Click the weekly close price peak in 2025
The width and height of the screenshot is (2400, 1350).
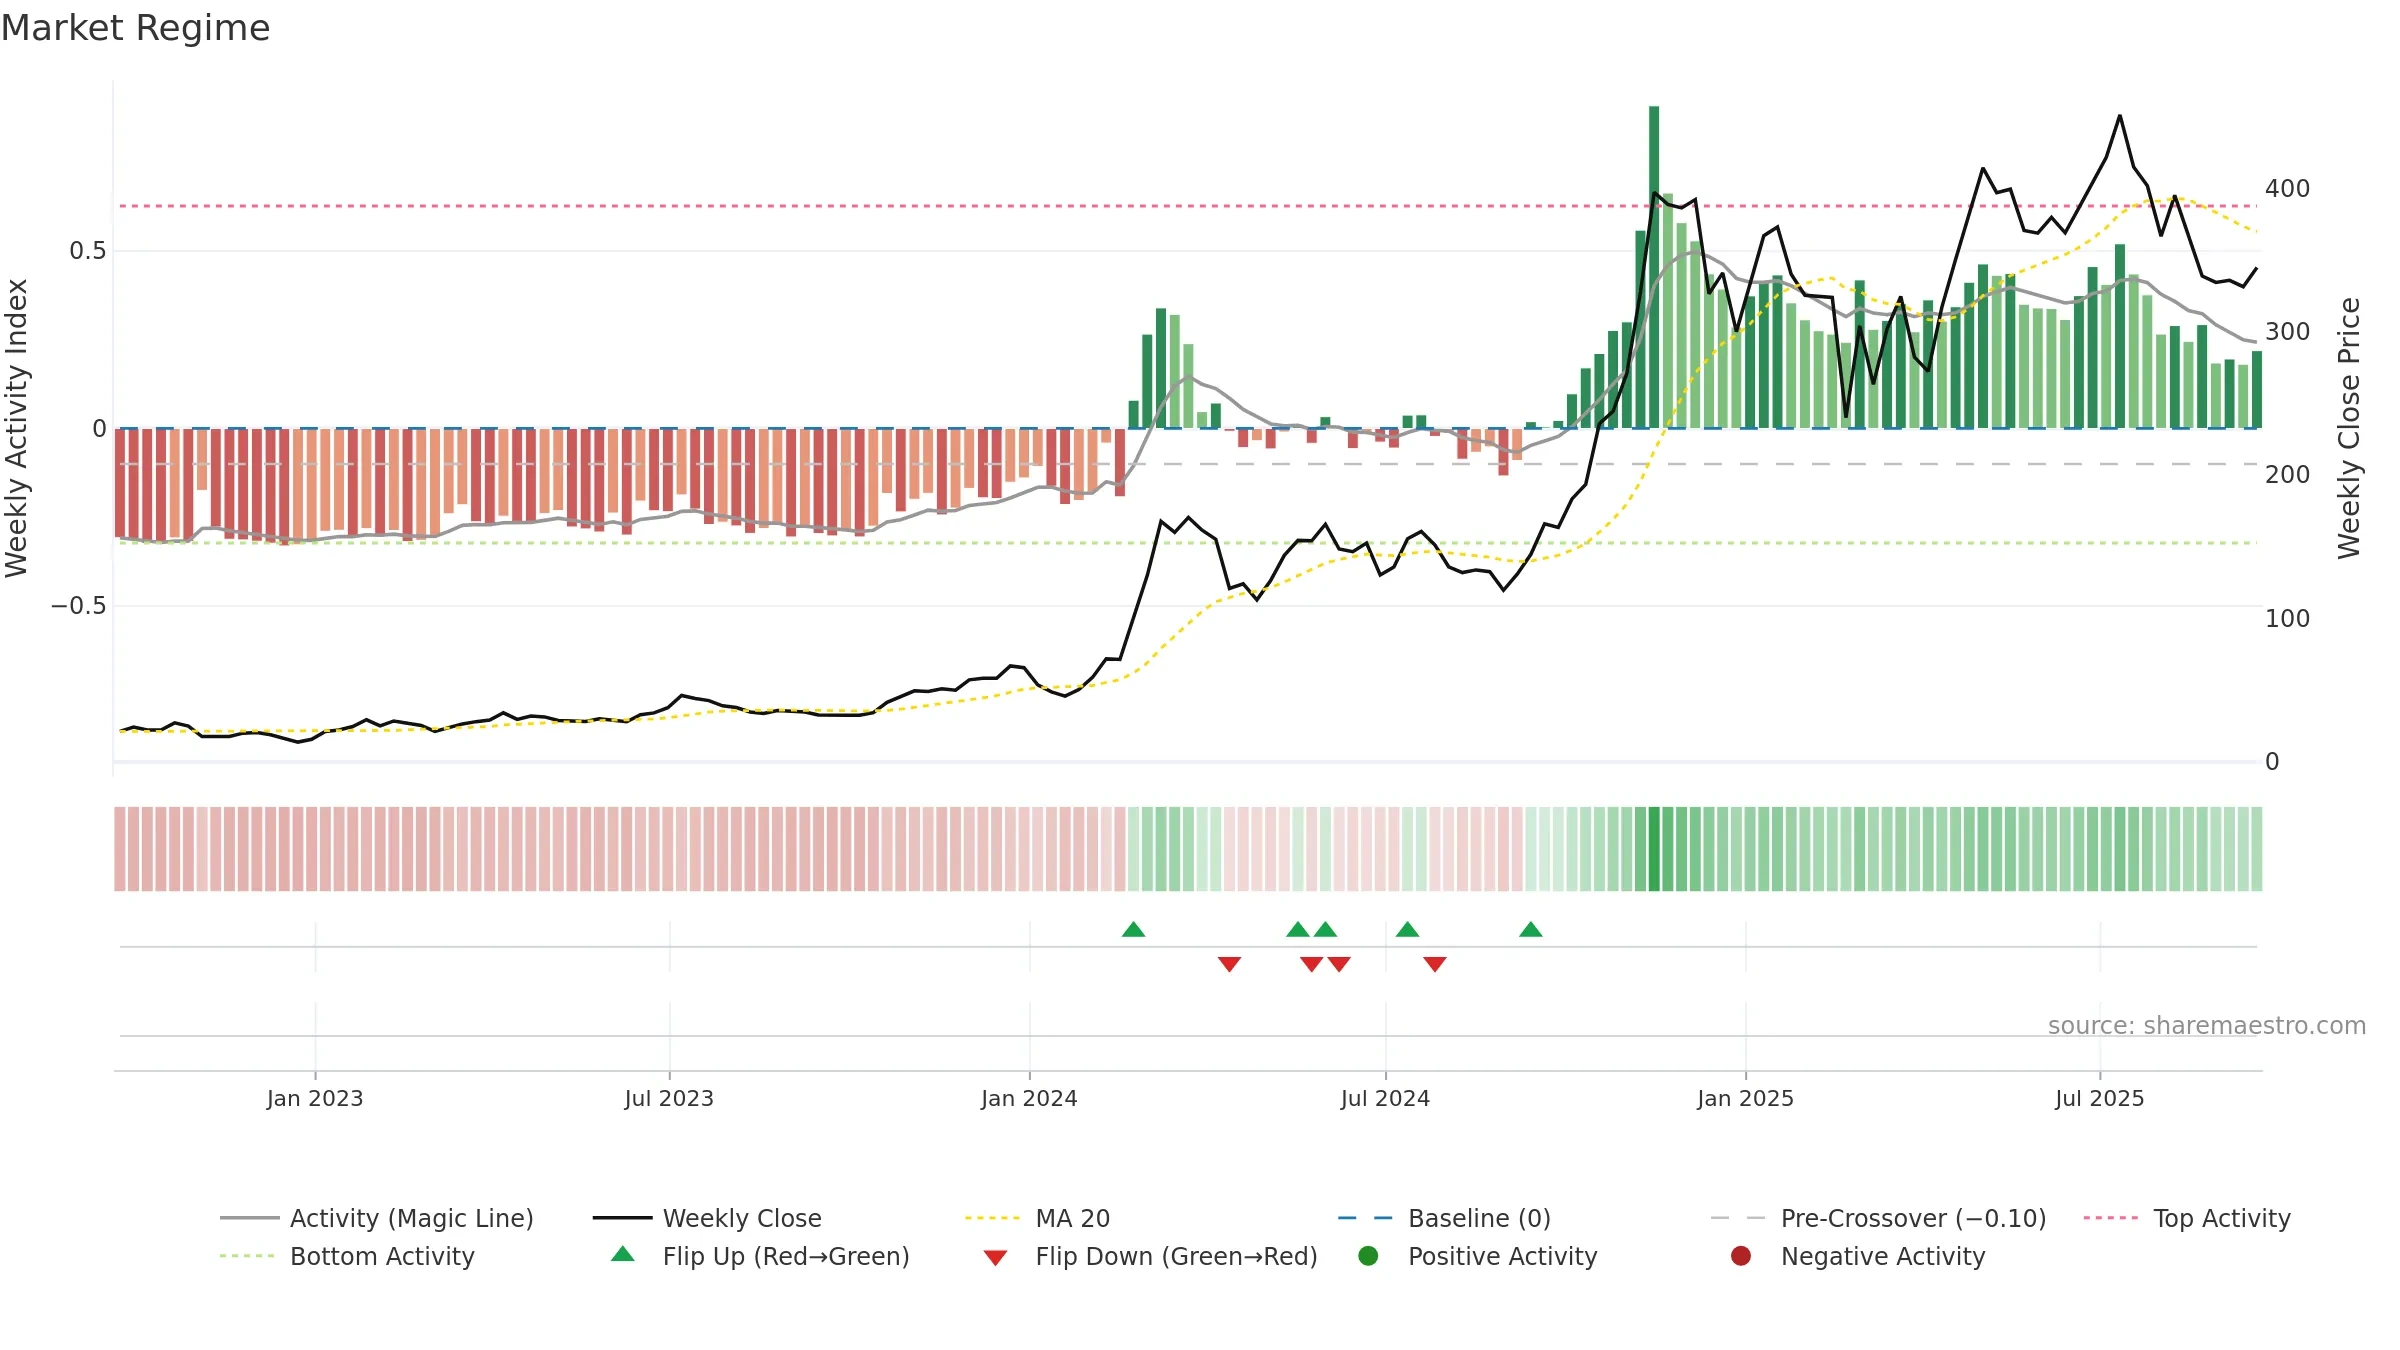tap(2119, 116)
